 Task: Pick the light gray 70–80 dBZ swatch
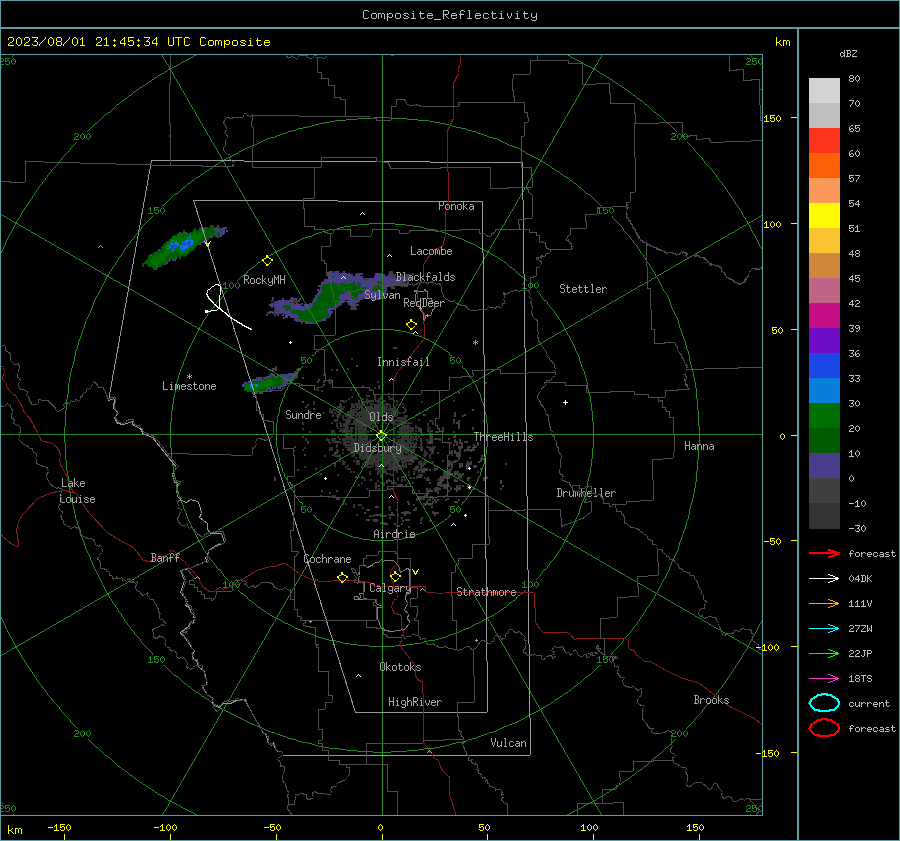pyautogui.click(x=824, y=91)
